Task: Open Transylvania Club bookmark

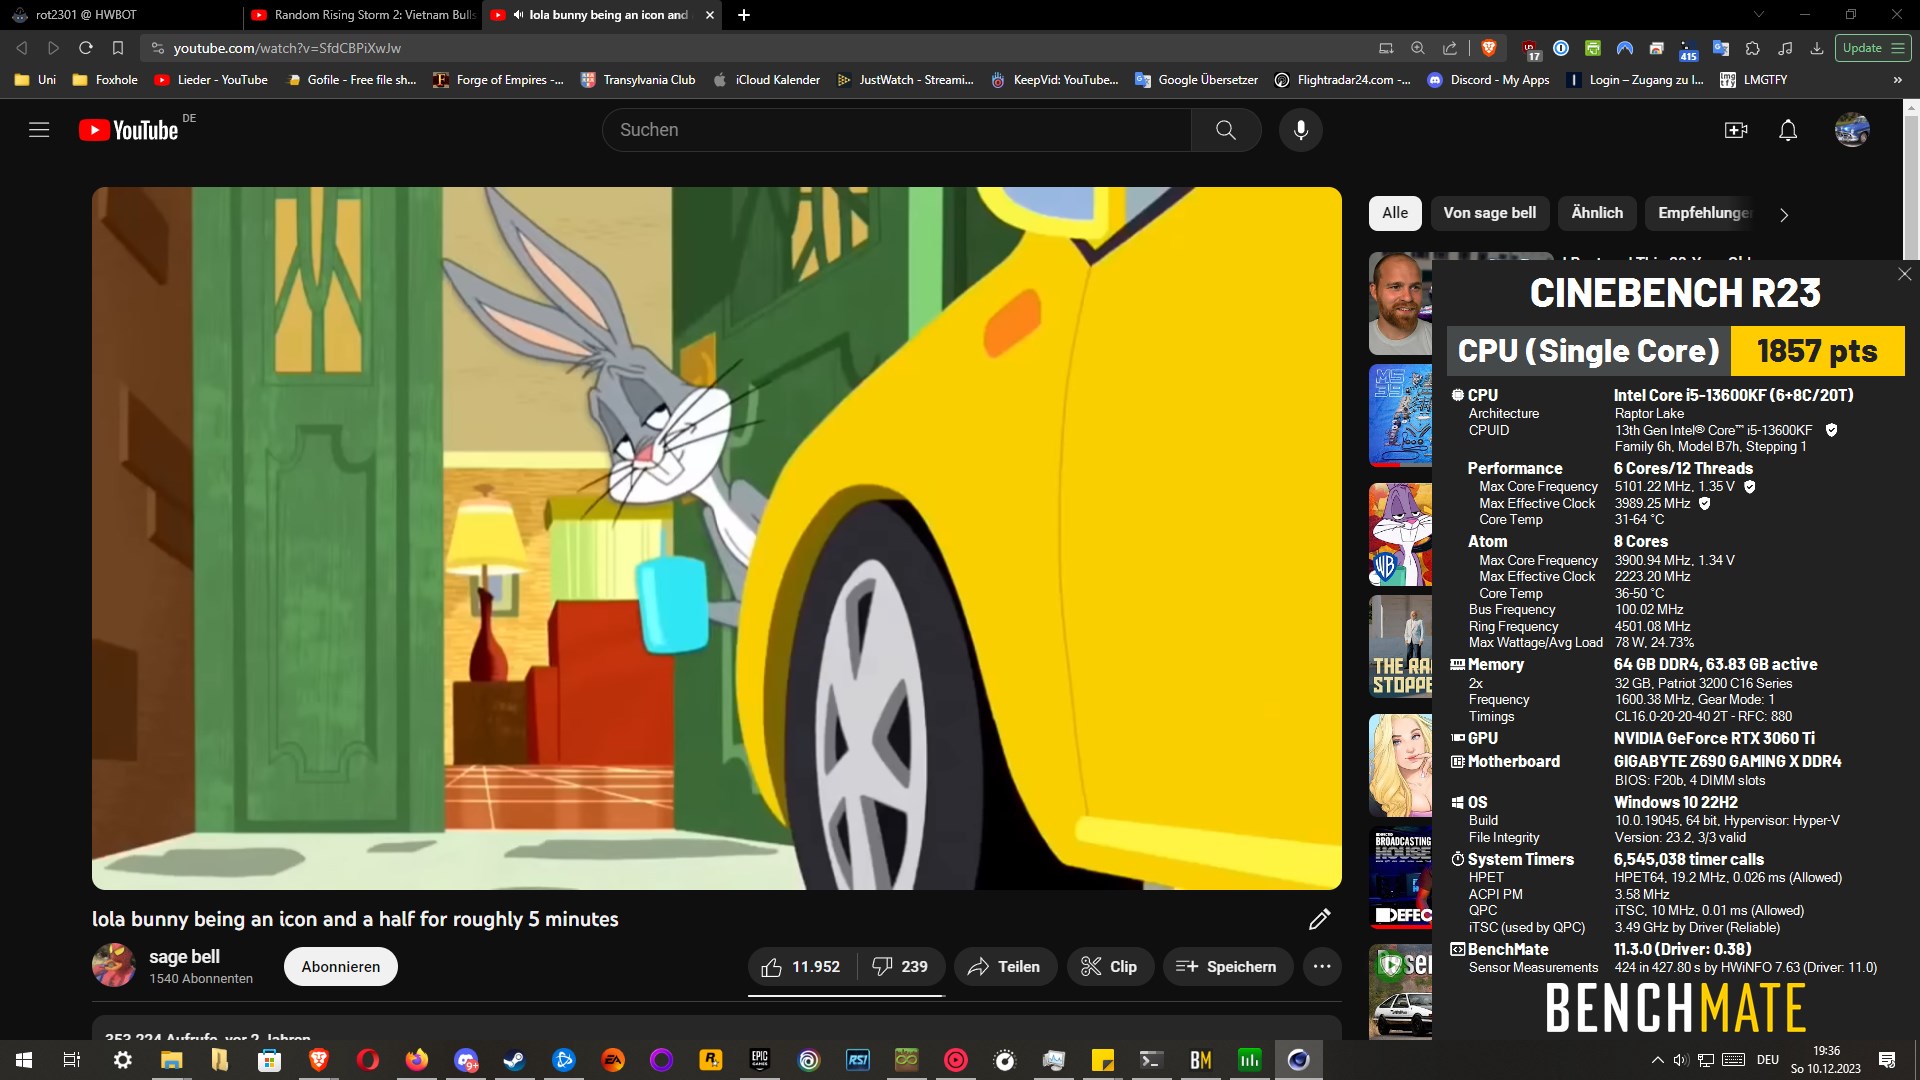Action: pos(638,80)
